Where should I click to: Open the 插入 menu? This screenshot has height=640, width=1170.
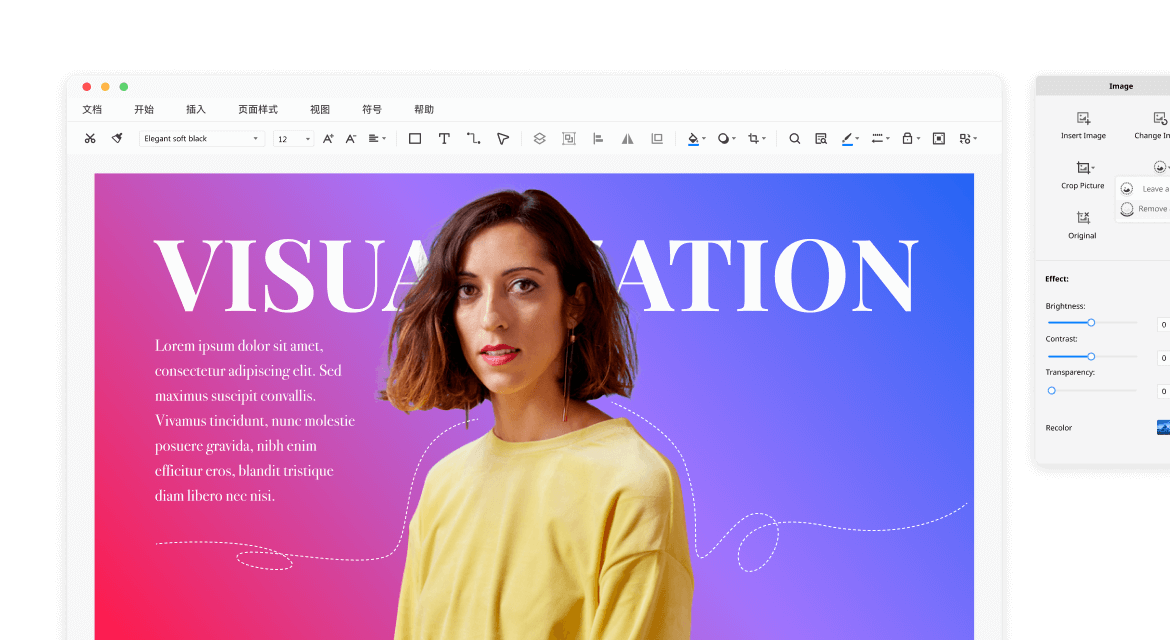tap(195, 110)
